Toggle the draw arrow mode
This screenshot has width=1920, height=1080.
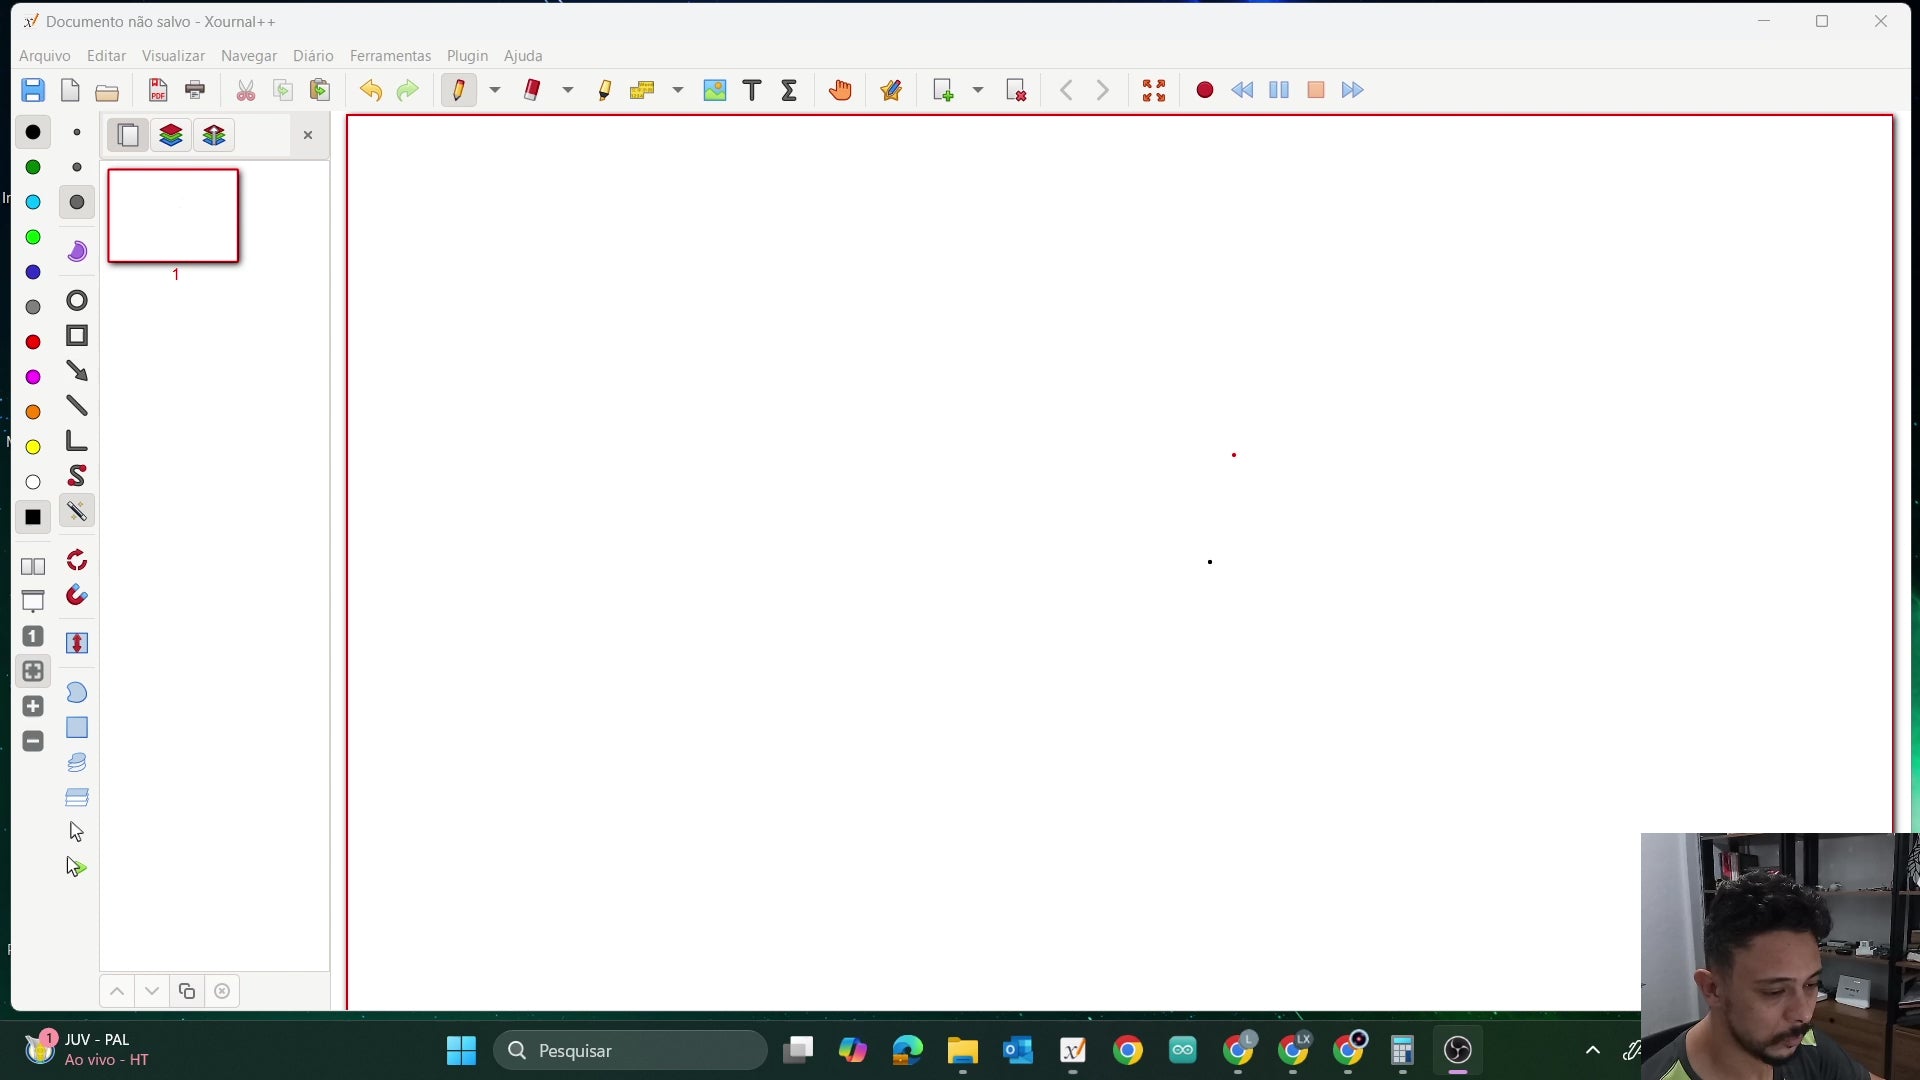tap(77, 371)
